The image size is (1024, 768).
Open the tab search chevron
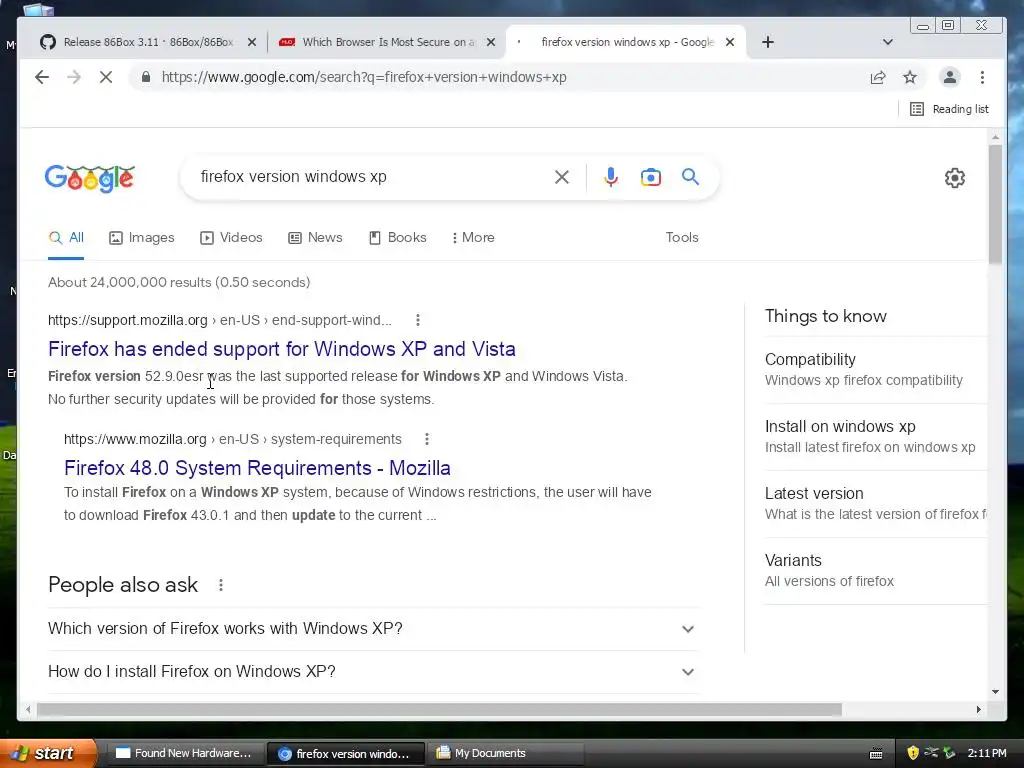(888, 42)
